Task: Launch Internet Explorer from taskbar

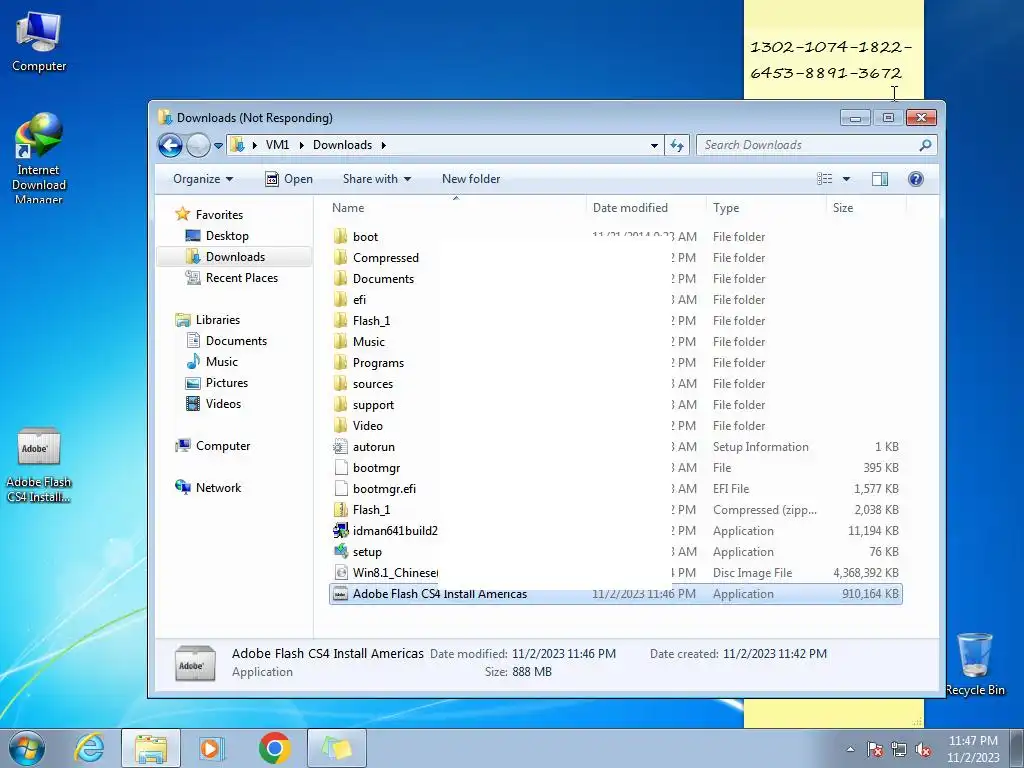Action: (x=89, y=748)
